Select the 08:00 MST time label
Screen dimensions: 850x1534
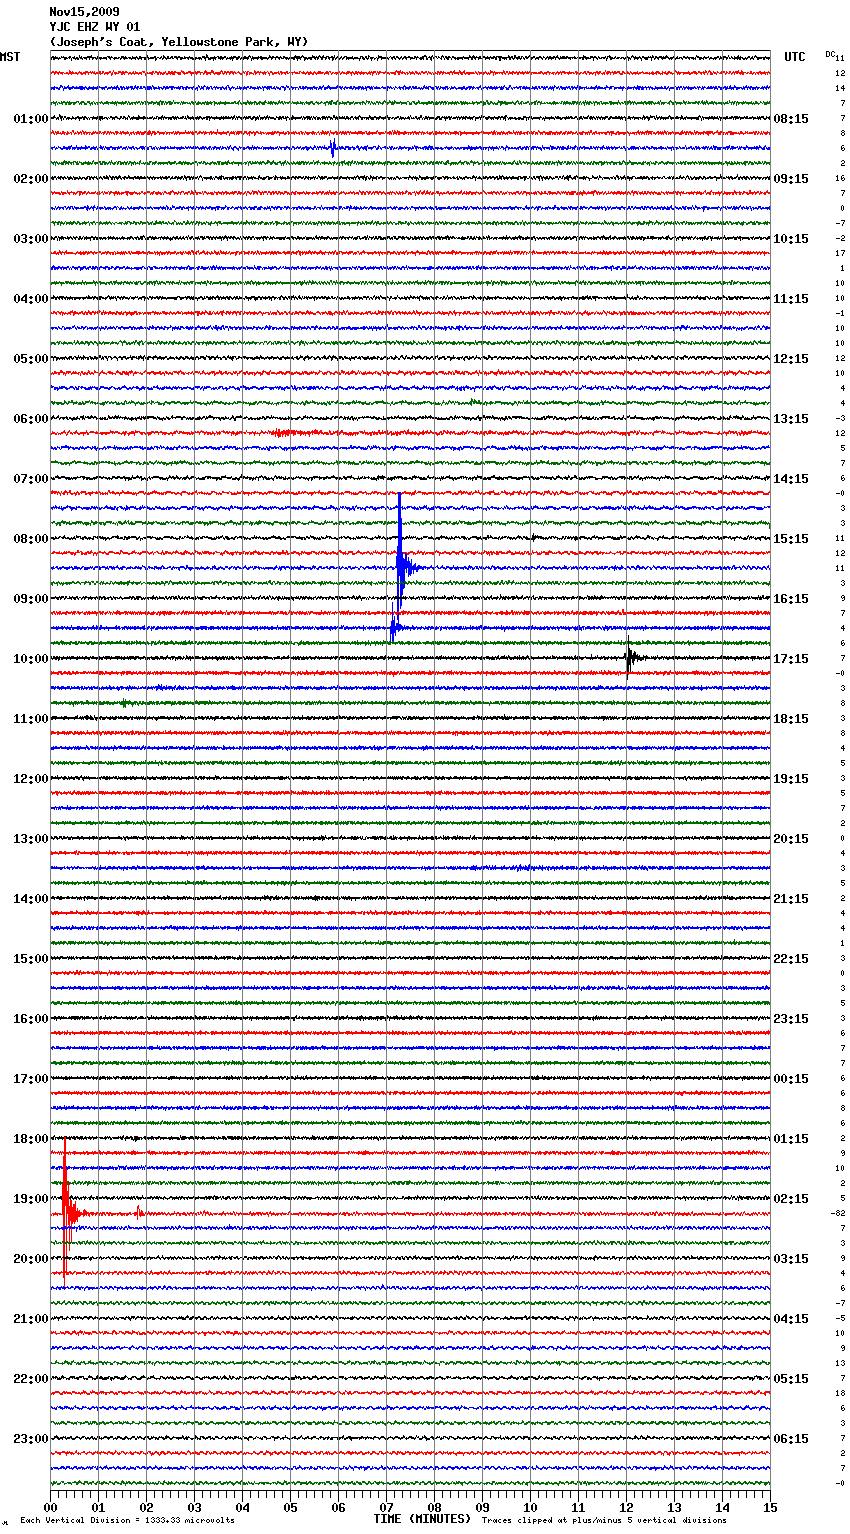click(x=31, y=539)
